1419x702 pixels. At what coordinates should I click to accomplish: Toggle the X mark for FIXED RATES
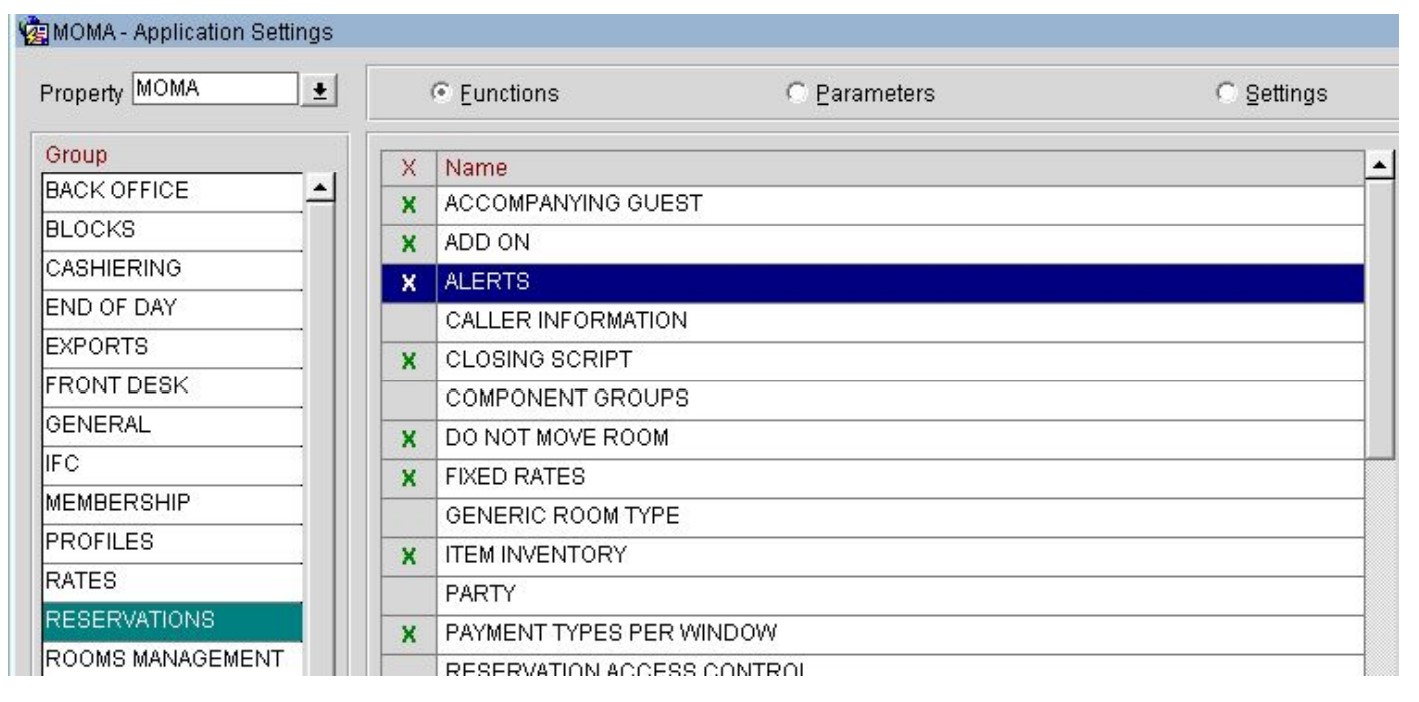point(408,478)
